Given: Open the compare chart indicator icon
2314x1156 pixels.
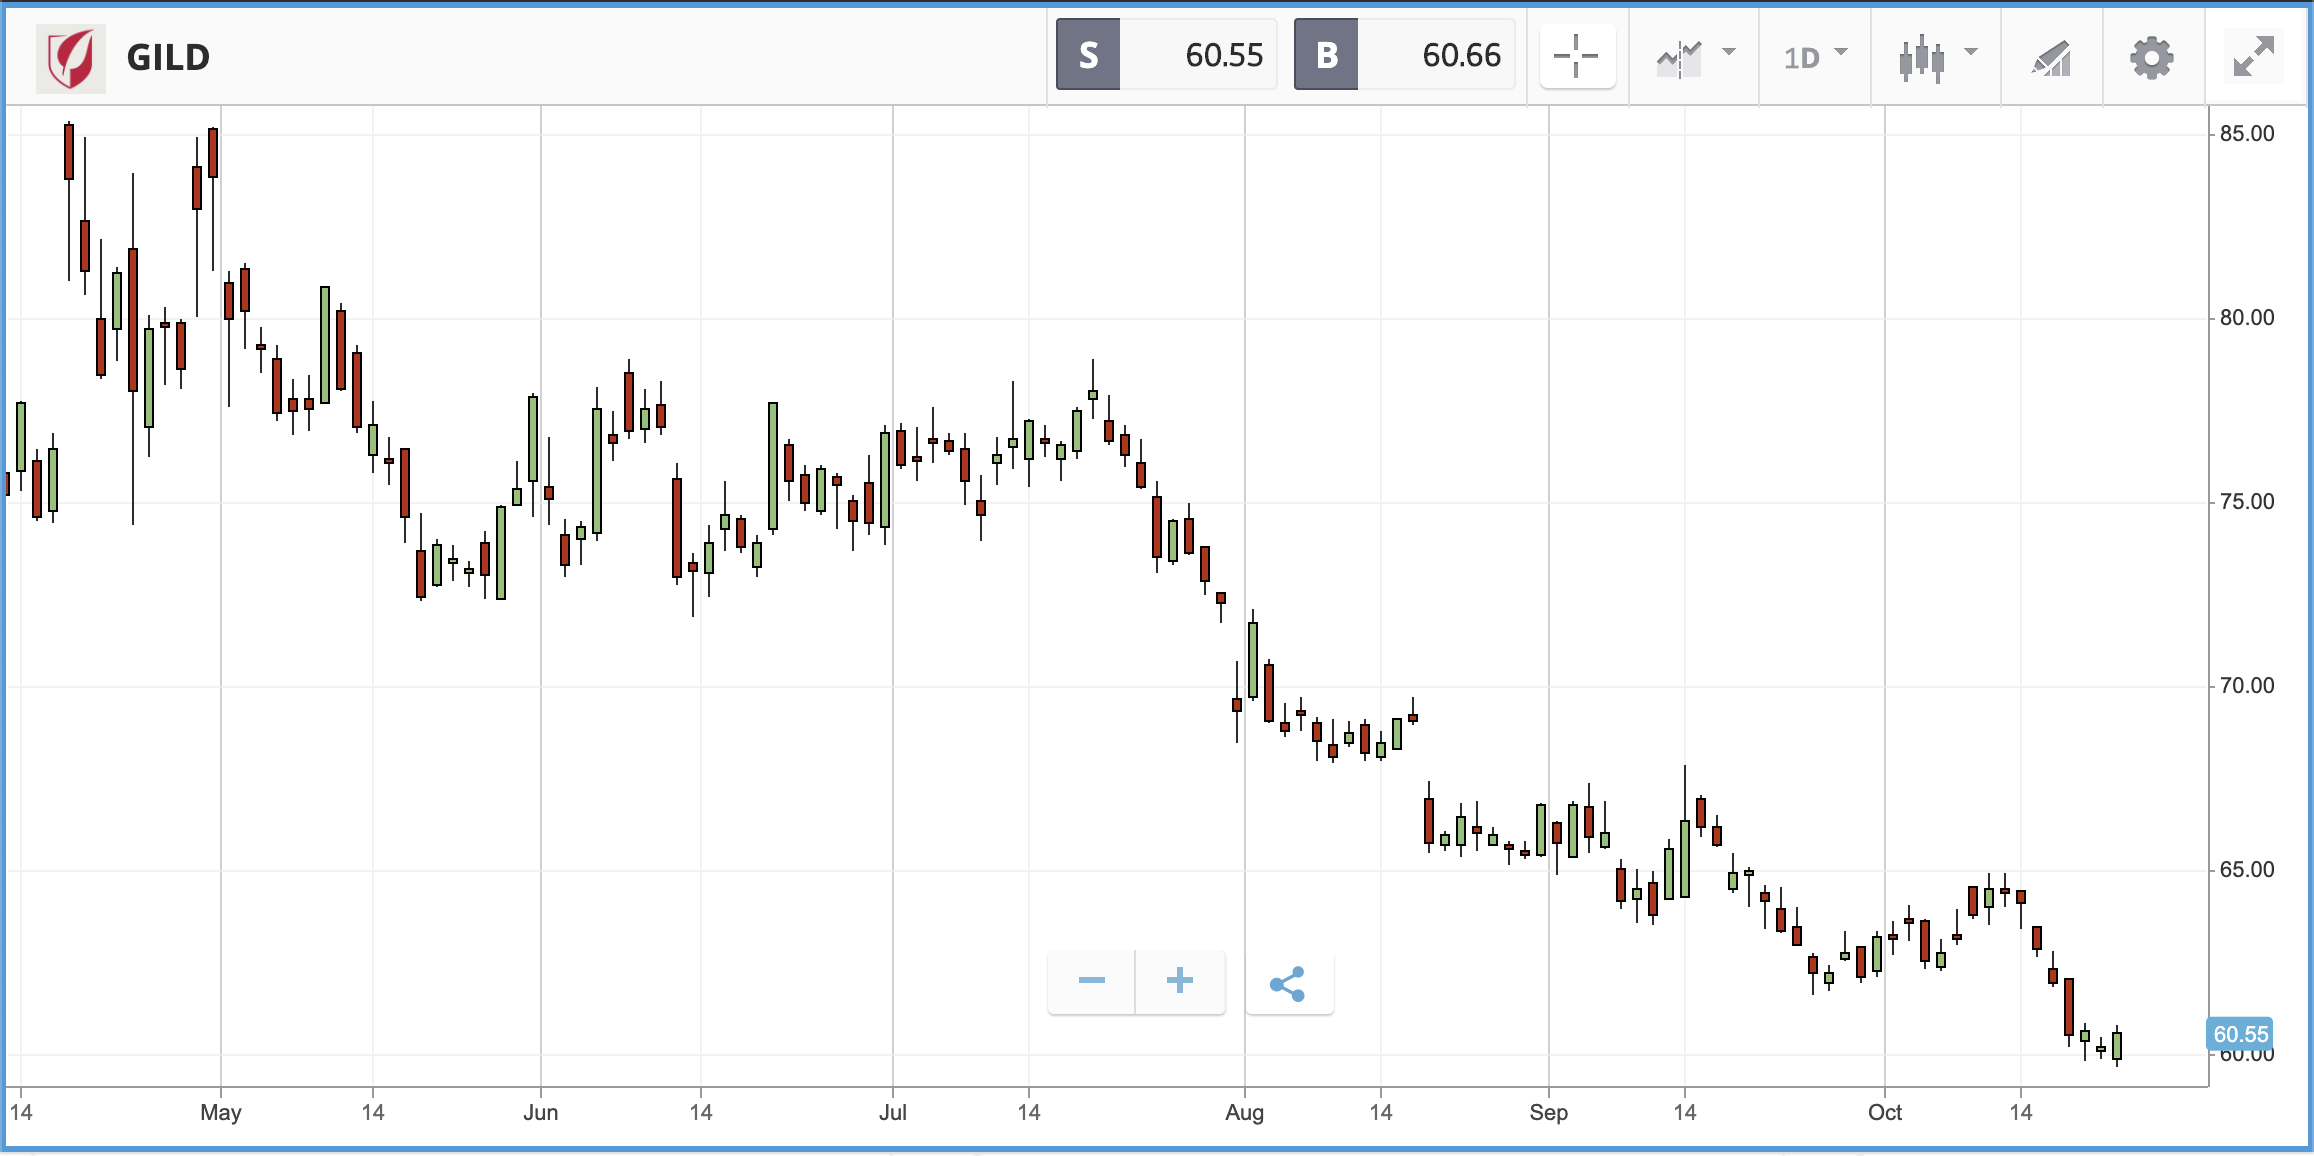Looking at the screenshot, I should [x=1680, y=58].
